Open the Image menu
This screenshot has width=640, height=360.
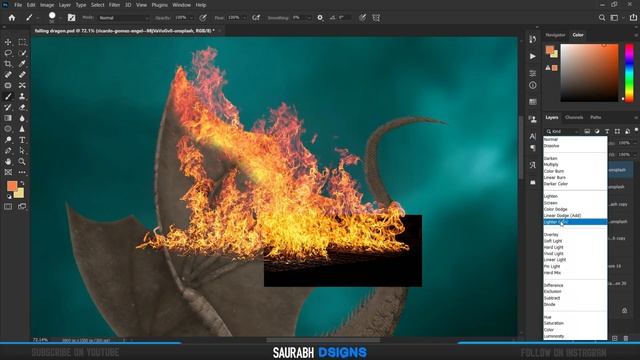tap(47, 5)
